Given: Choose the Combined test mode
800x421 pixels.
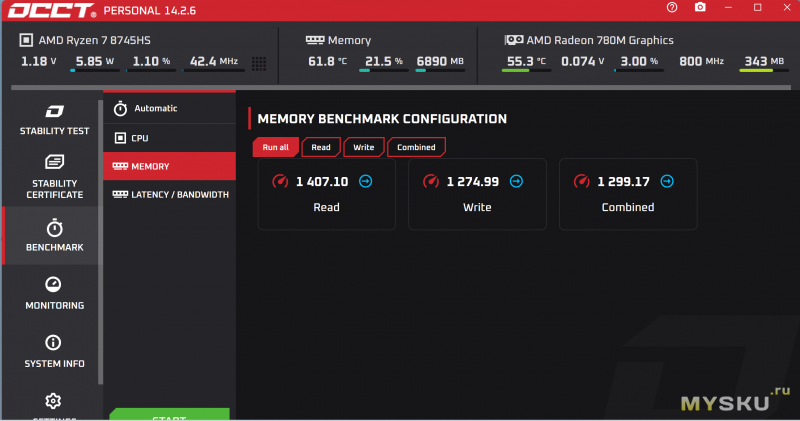Looking at the screenshot, I should point(416,147).
